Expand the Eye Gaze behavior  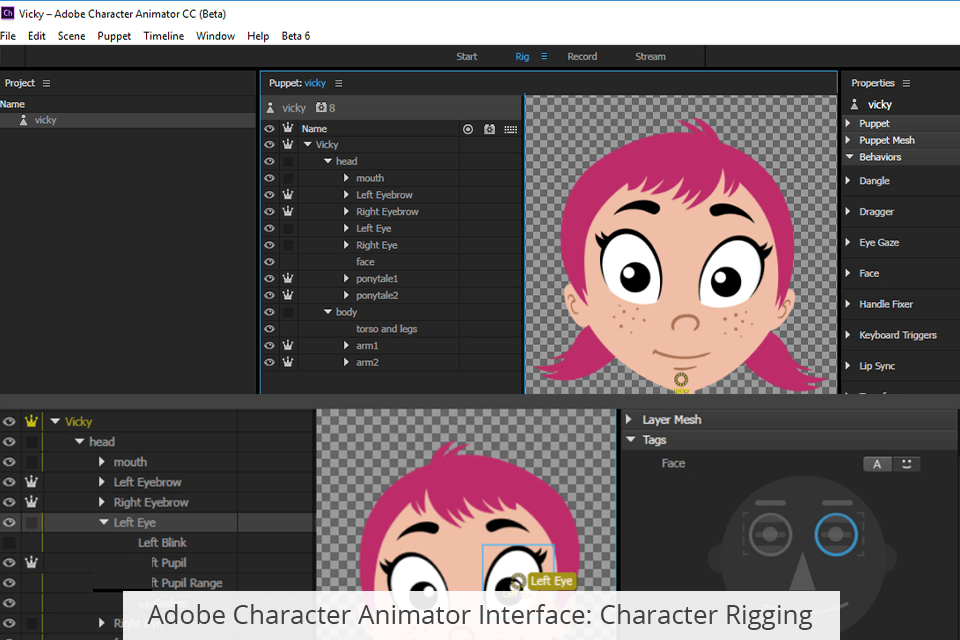pos(849,242)
